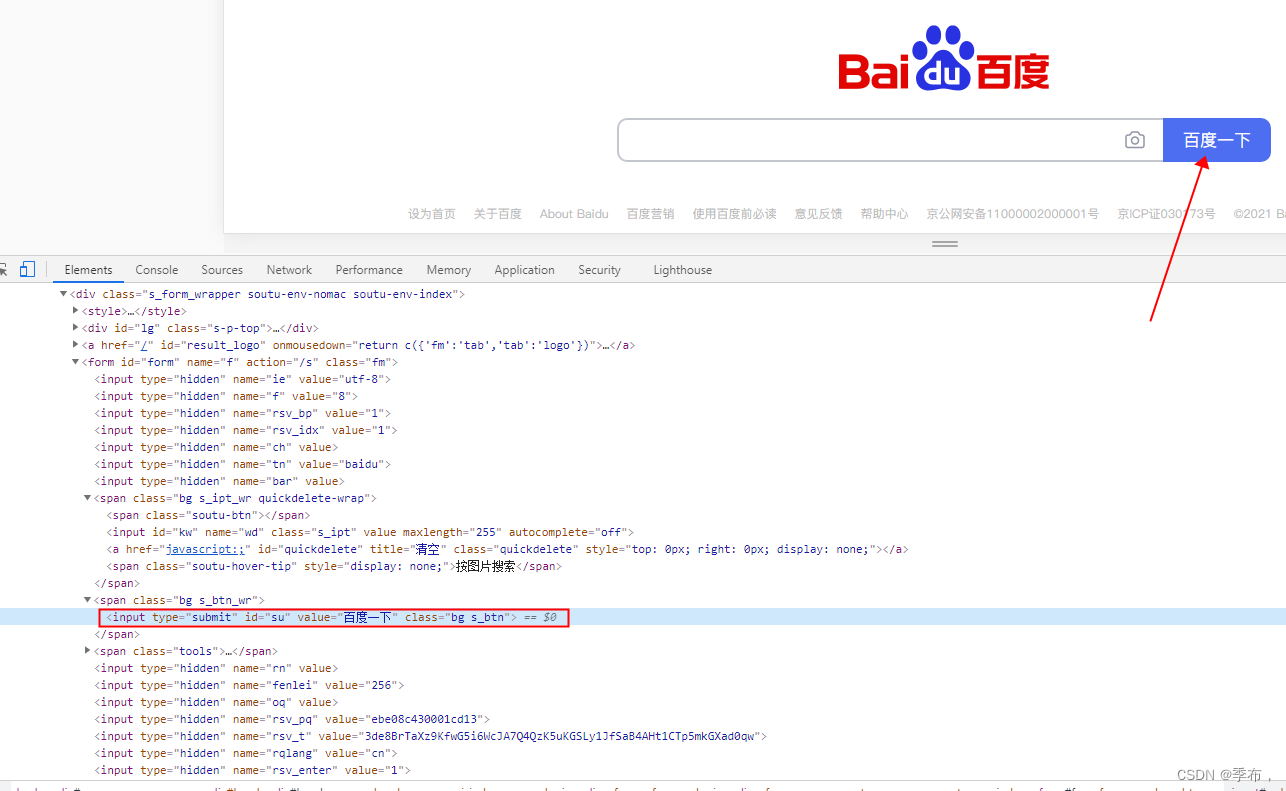Open the Sources tab
The image size is (1286, 791).
222,270
